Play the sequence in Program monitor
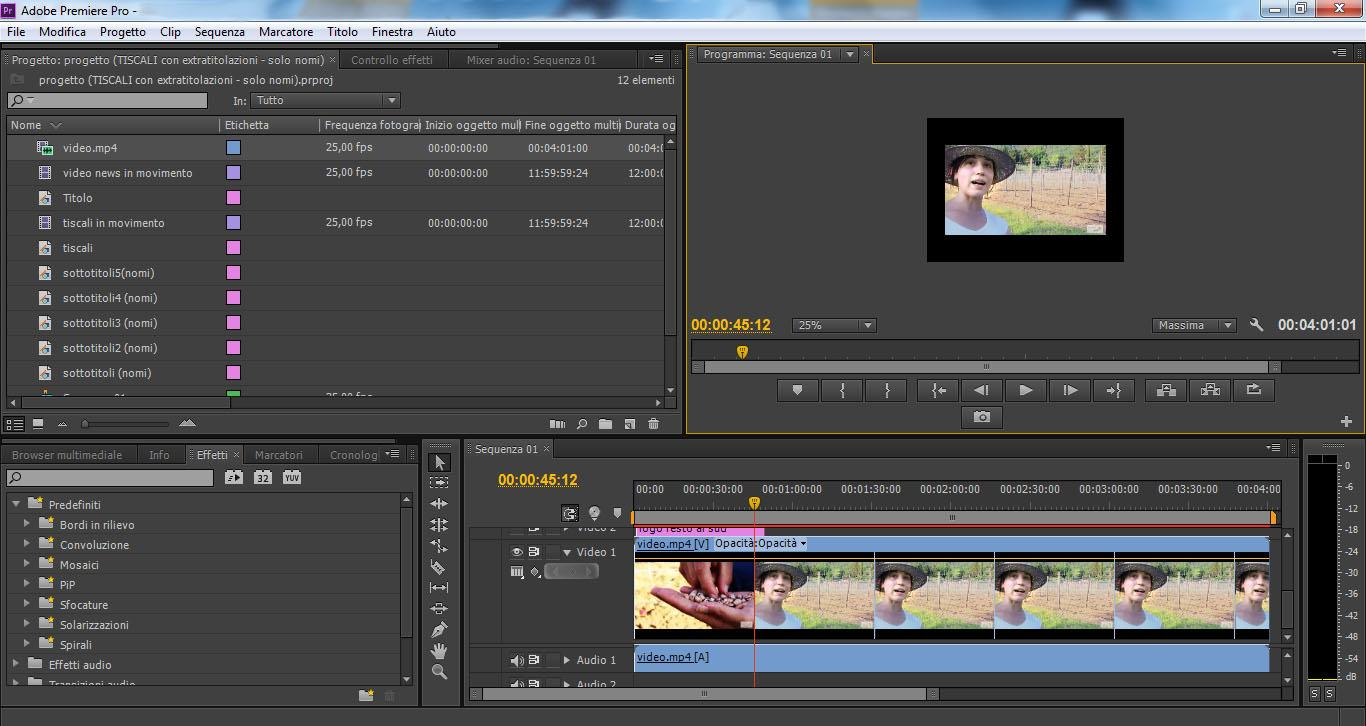This screenshot has height=726, width=1366. [1026, 390]
